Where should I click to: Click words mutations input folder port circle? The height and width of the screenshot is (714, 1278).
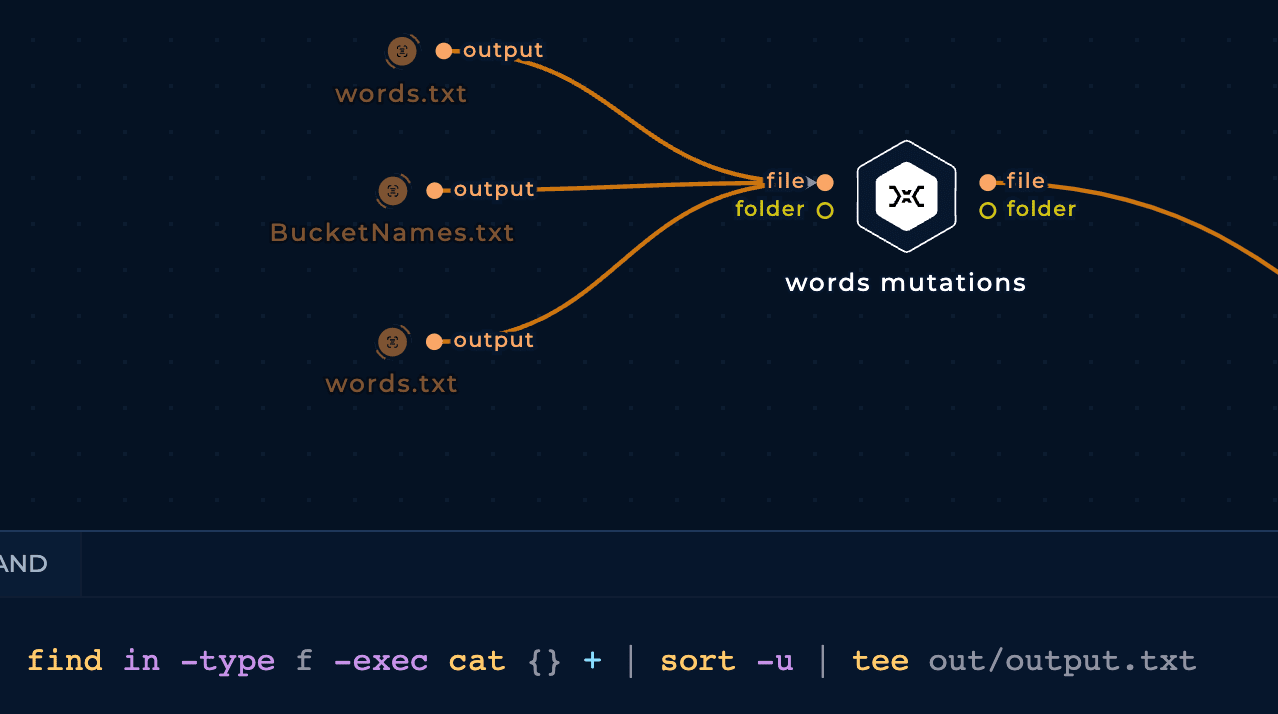[x=825, y=210]
